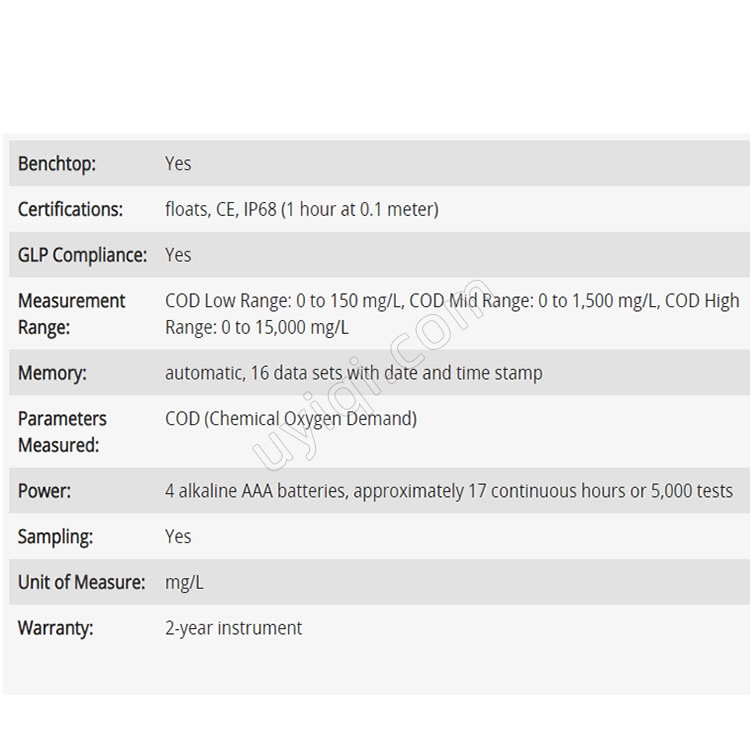The width and height of the screenshot is (750, 750).
Task: Select the GLP Compliance Yes value
Action: pos(178,255)
